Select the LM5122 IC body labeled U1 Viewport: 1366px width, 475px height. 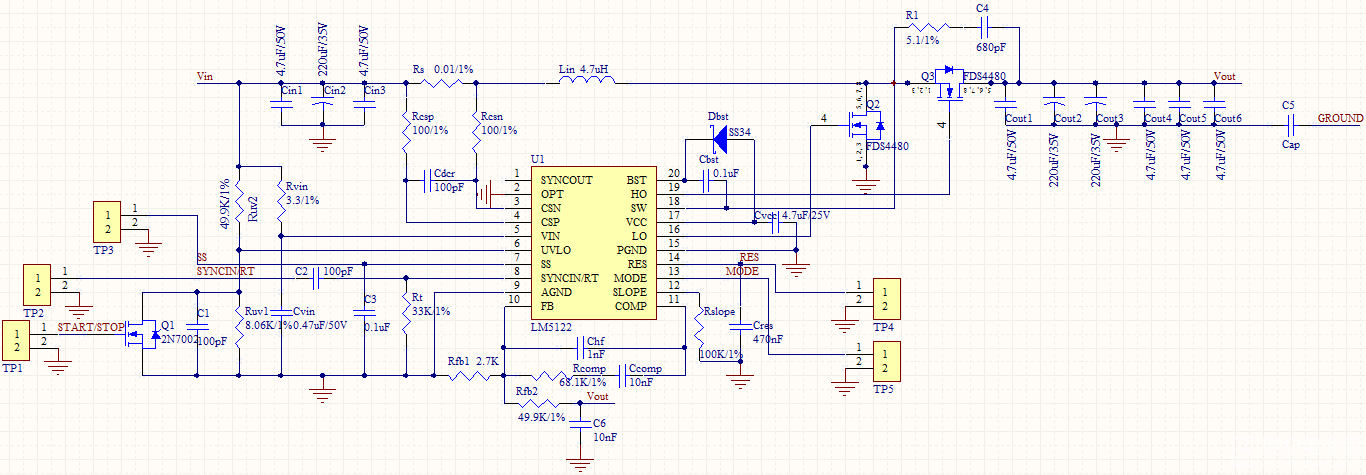pos(594,243)
